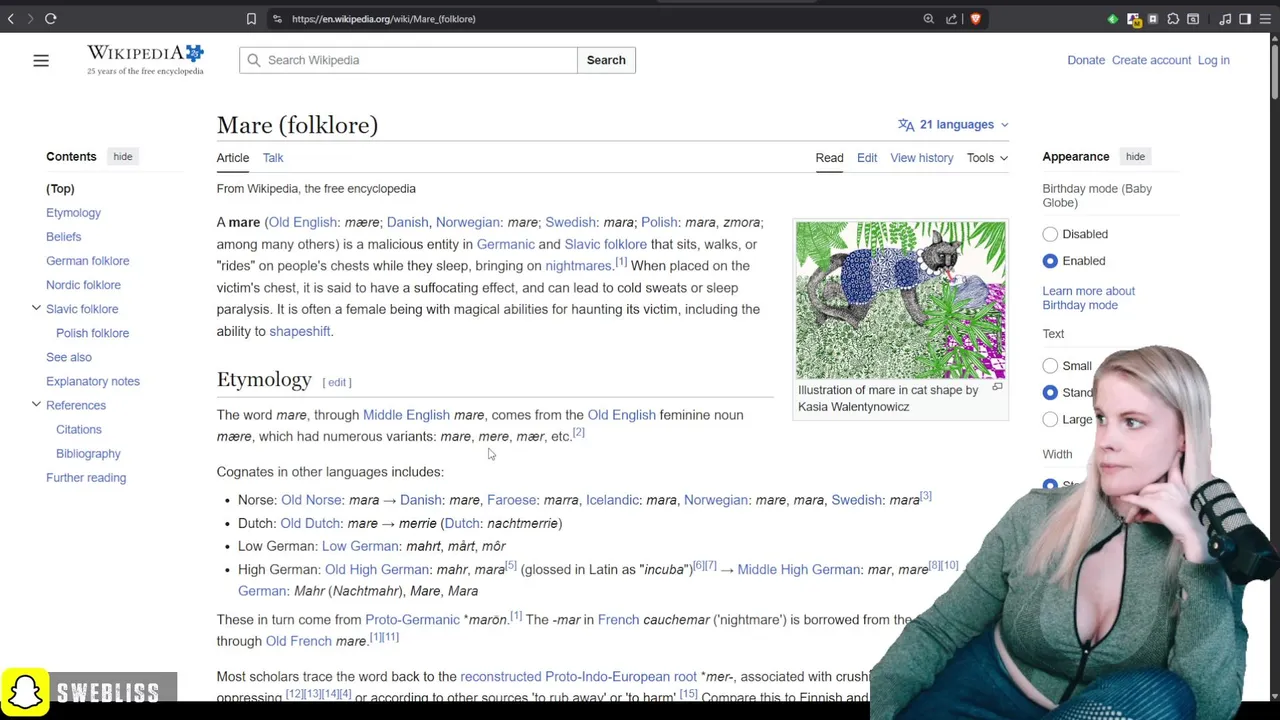Open the View history tab
This screenshot has width=1280, height=720.
(x=922, y=158)
